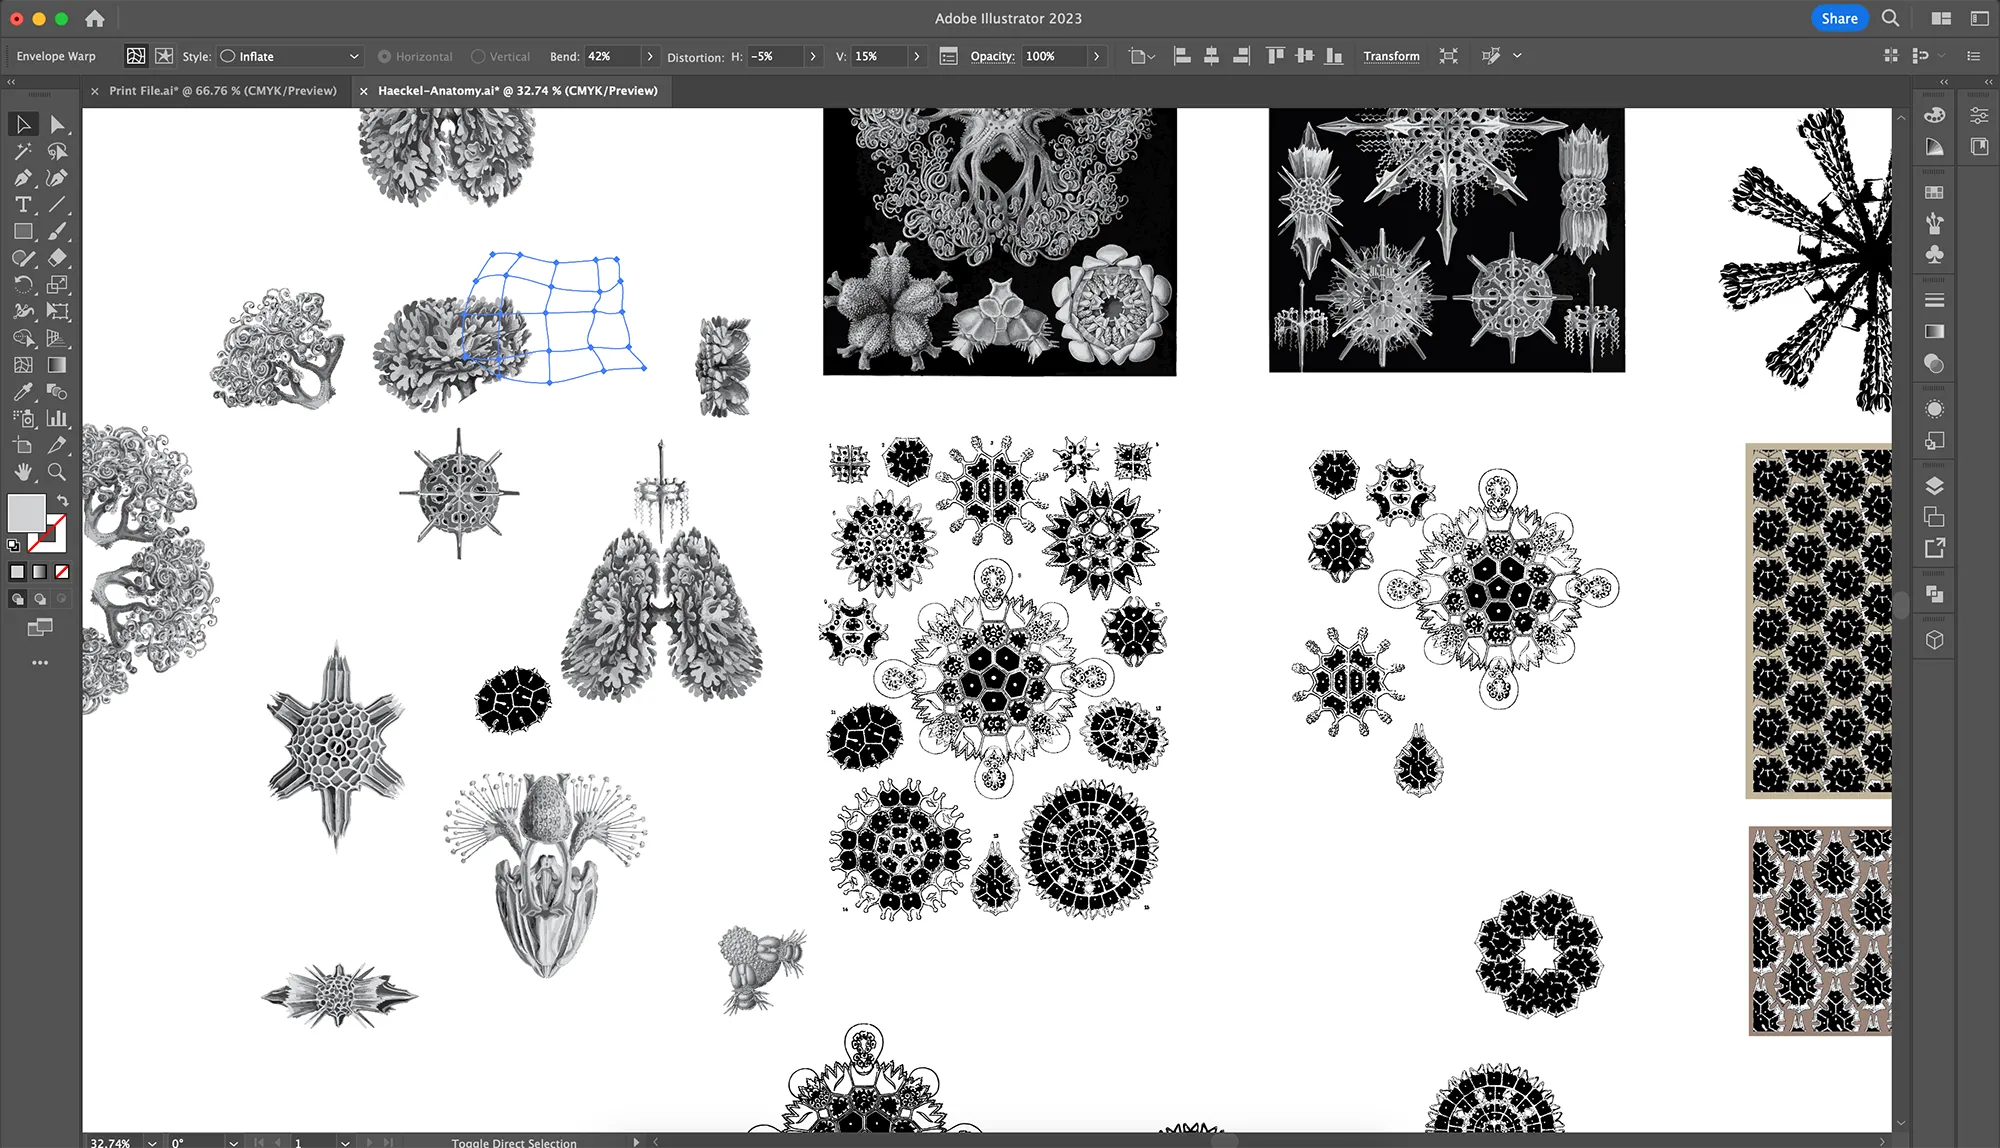
Task: Select the Rotate tool
Action: pos(23,285)
